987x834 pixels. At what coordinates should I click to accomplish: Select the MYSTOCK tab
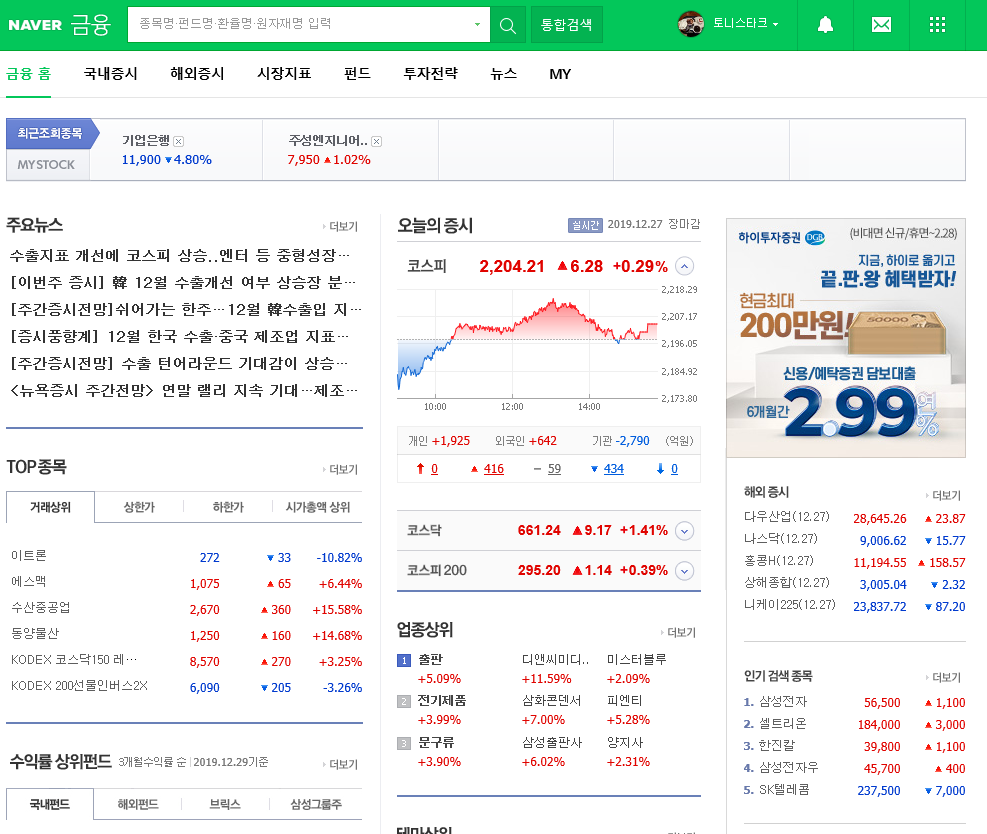[x=47, y=165]
